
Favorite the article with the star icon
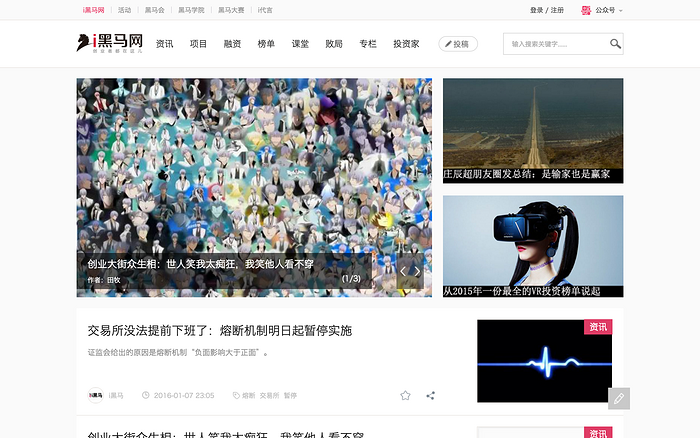(405, 395)
